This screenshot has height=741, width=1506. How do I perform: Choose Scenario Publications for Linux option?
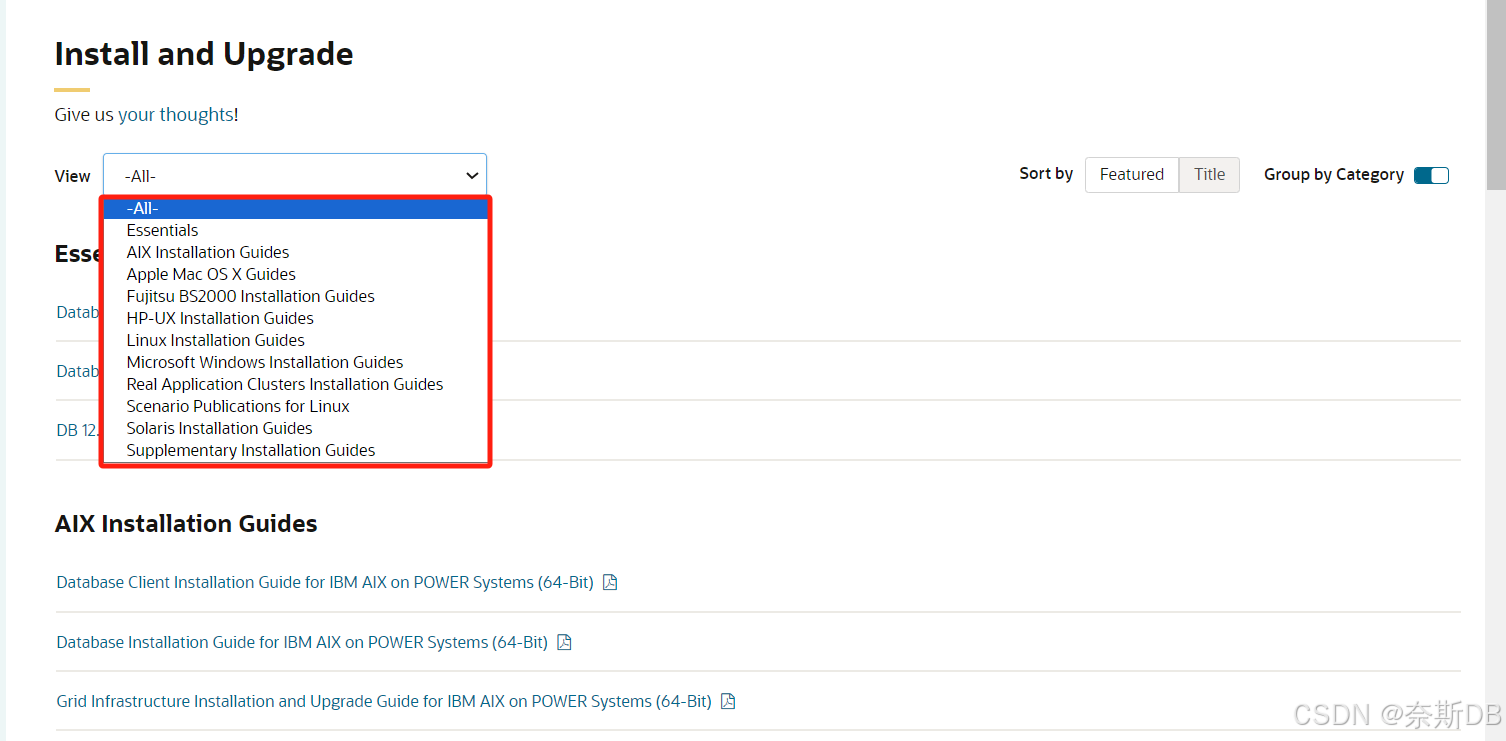(296, 406)
